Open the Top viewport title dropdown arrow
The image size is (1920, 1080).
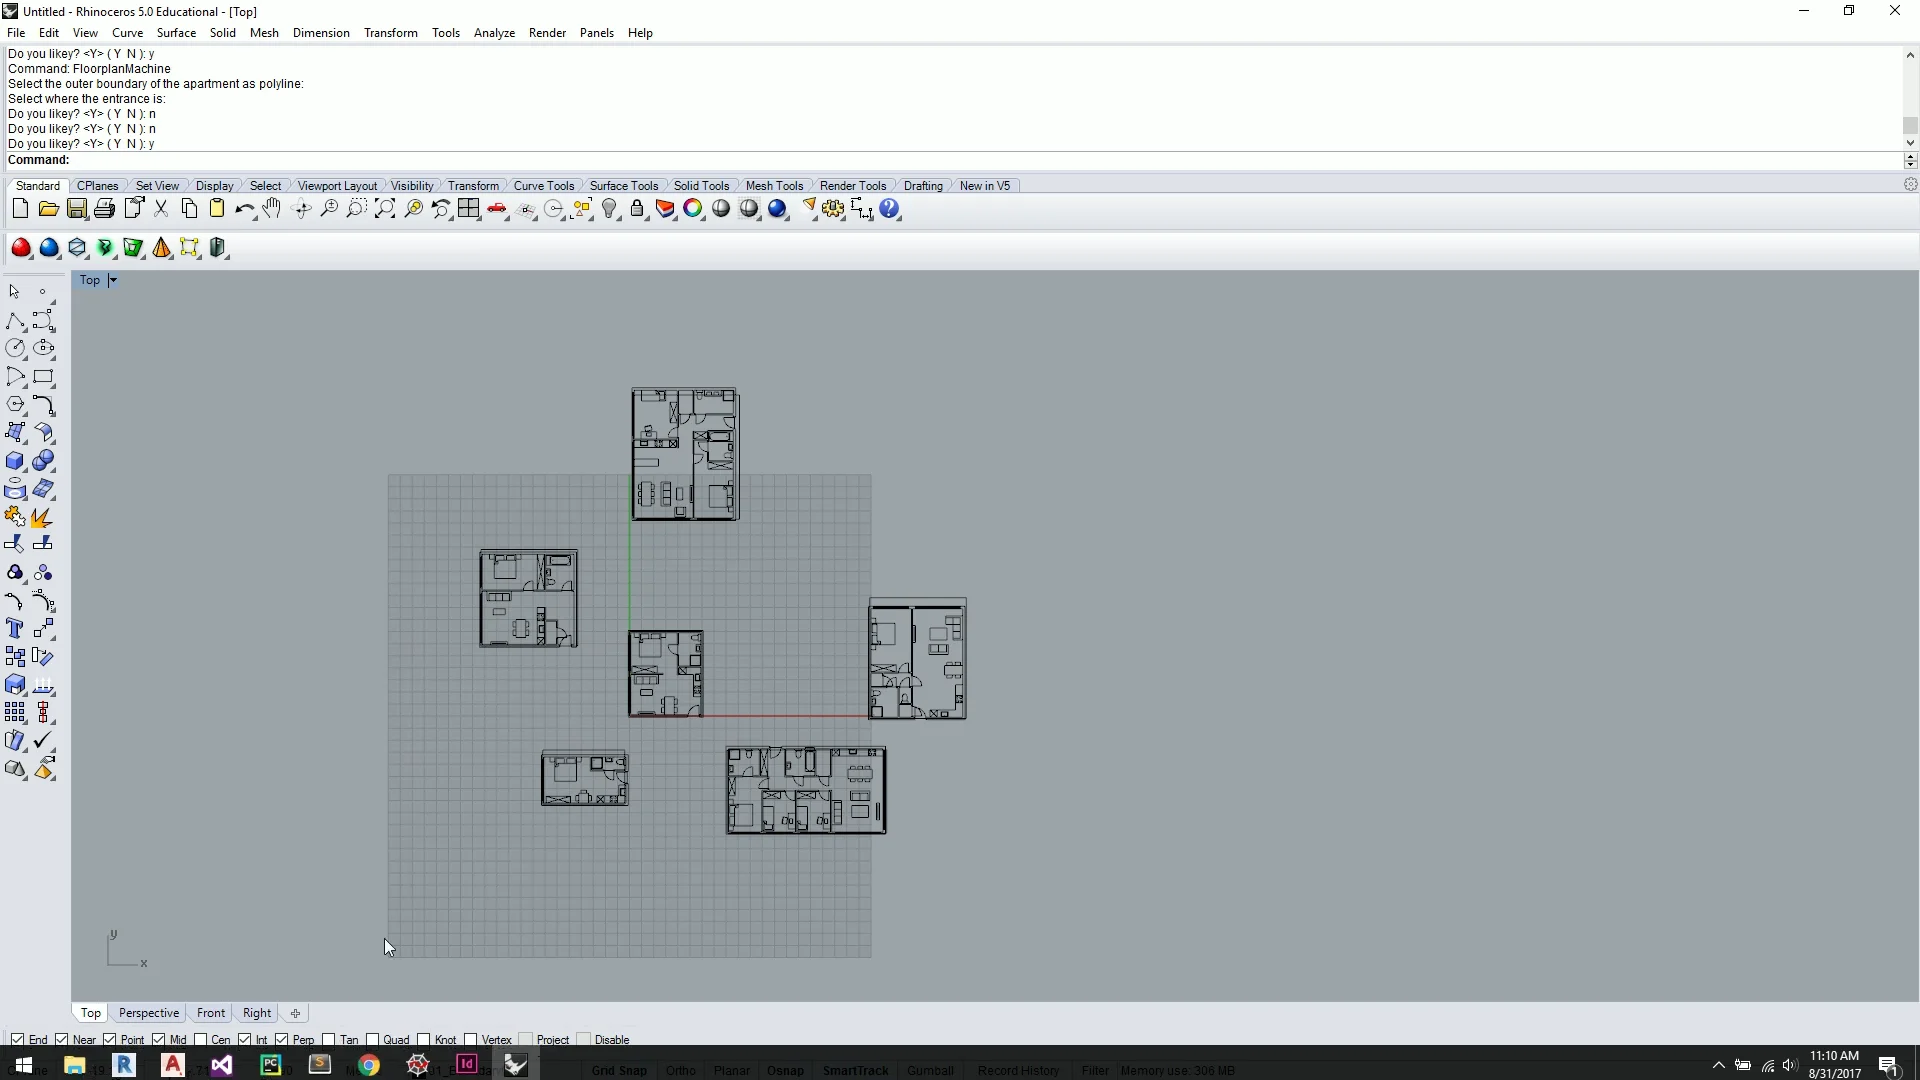[113, 280]
